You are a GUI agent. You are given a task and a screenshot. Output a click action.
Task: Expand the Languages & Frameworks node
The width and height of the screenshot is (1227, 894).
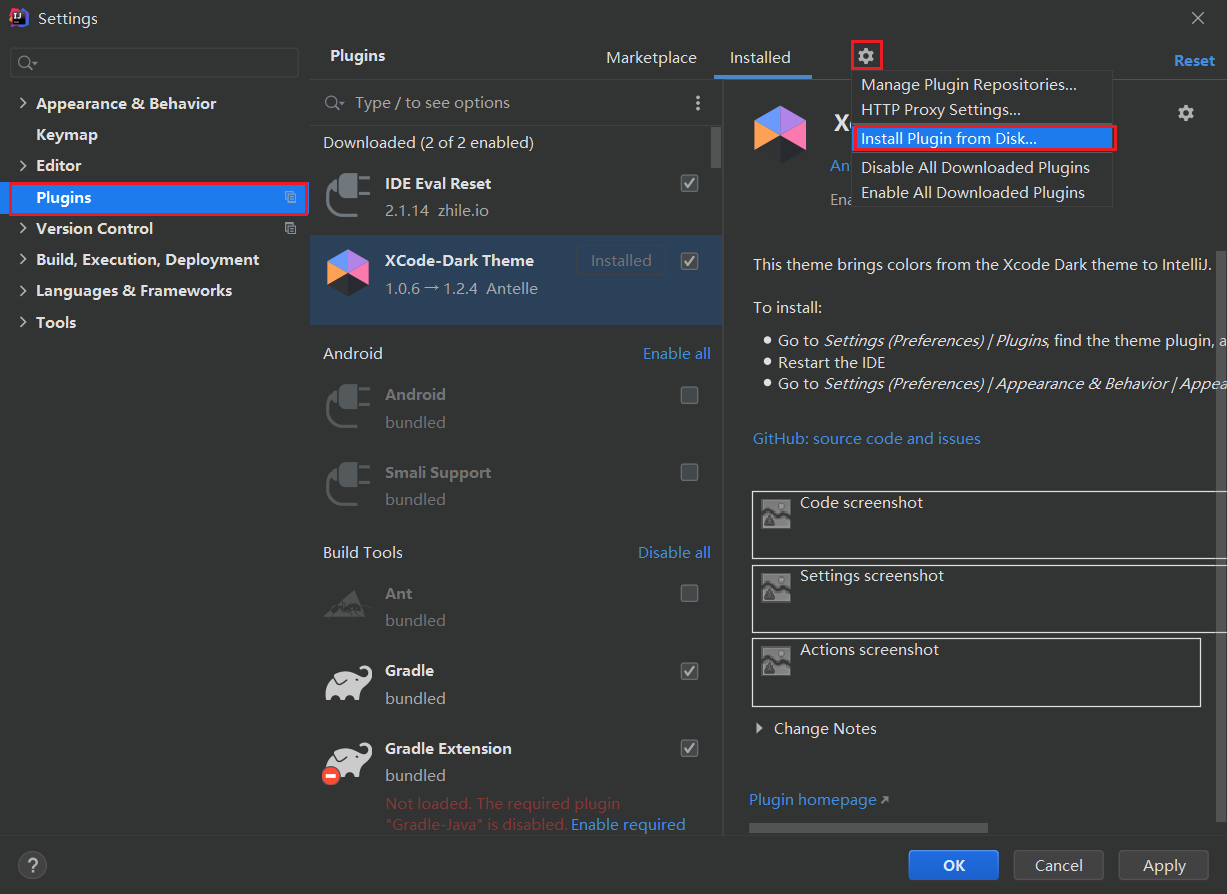(23, 291)
